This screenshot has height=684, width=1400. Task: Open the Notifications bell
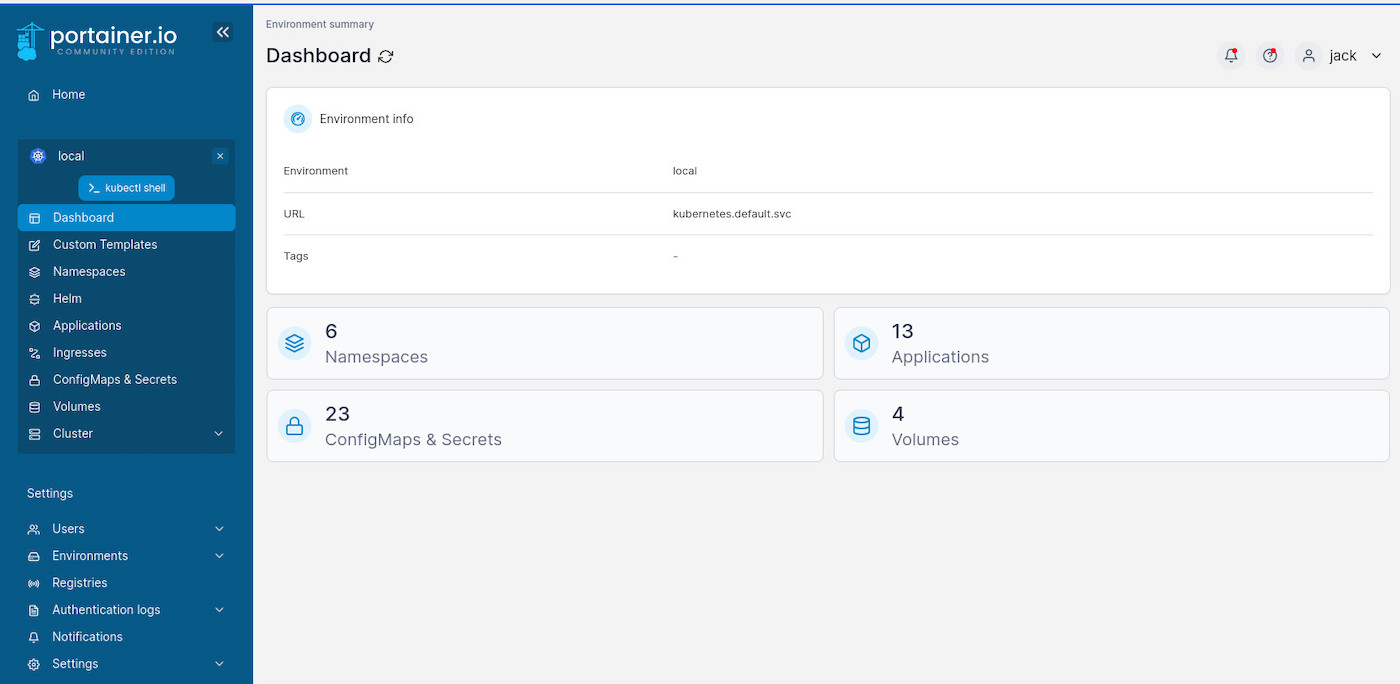[x=1231, y=55]
